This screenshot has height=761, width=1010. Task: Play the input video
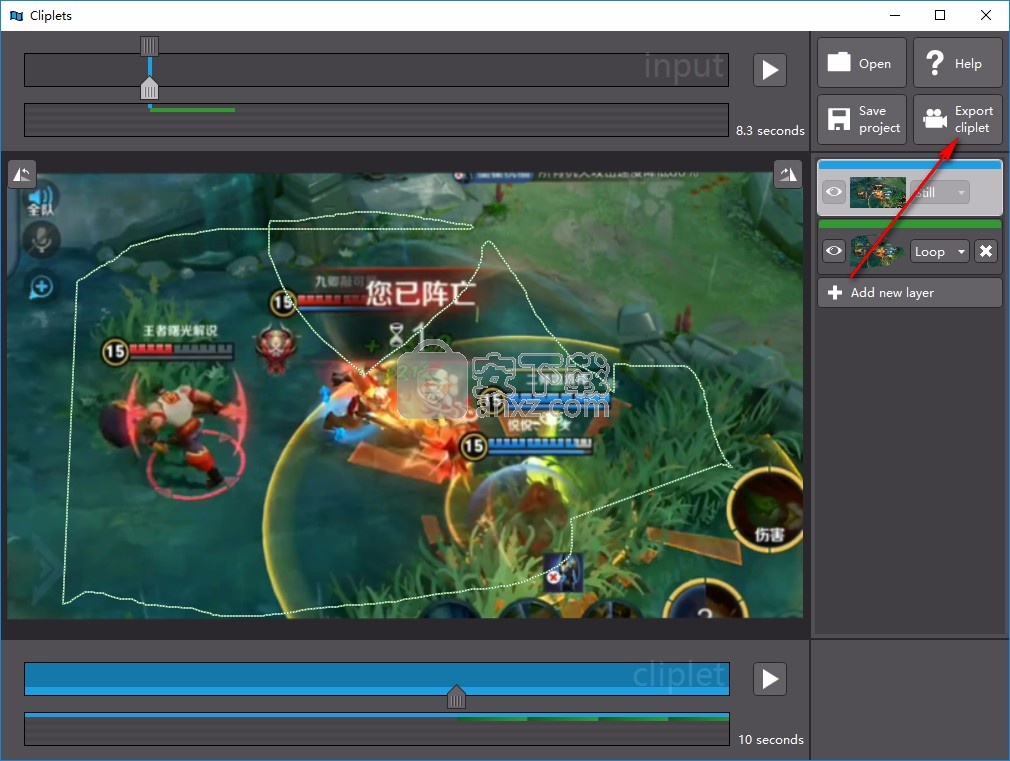coord(770,70)
